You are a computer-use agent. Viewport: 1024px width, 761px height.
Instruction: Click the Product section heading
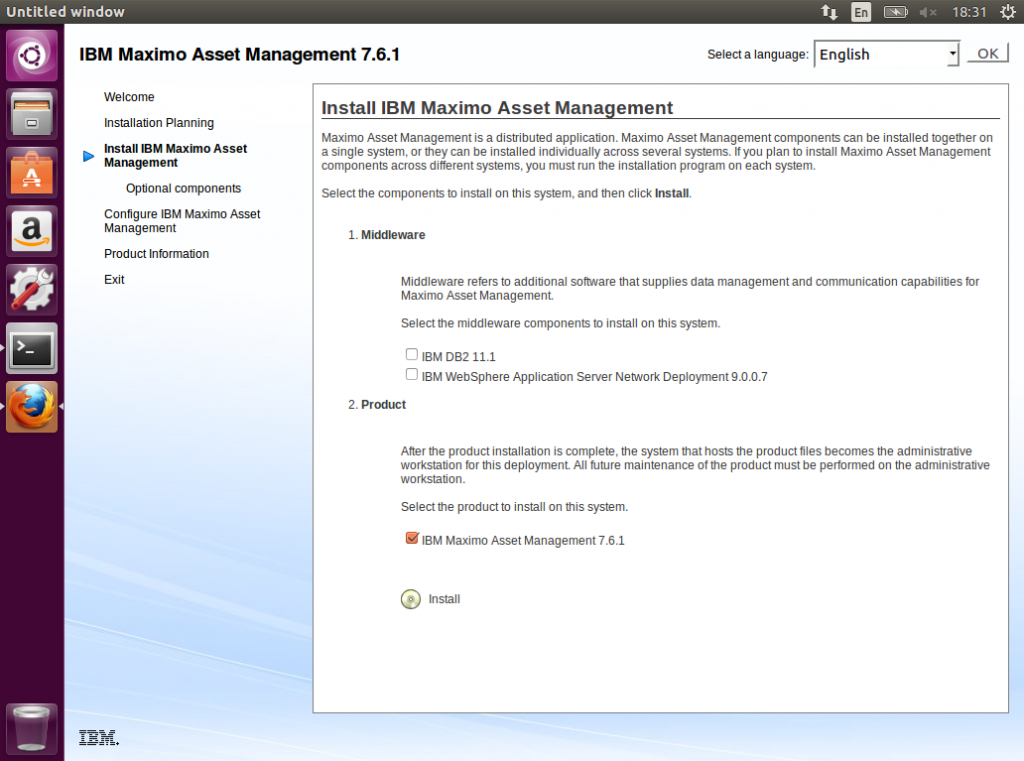pos(383,404)
